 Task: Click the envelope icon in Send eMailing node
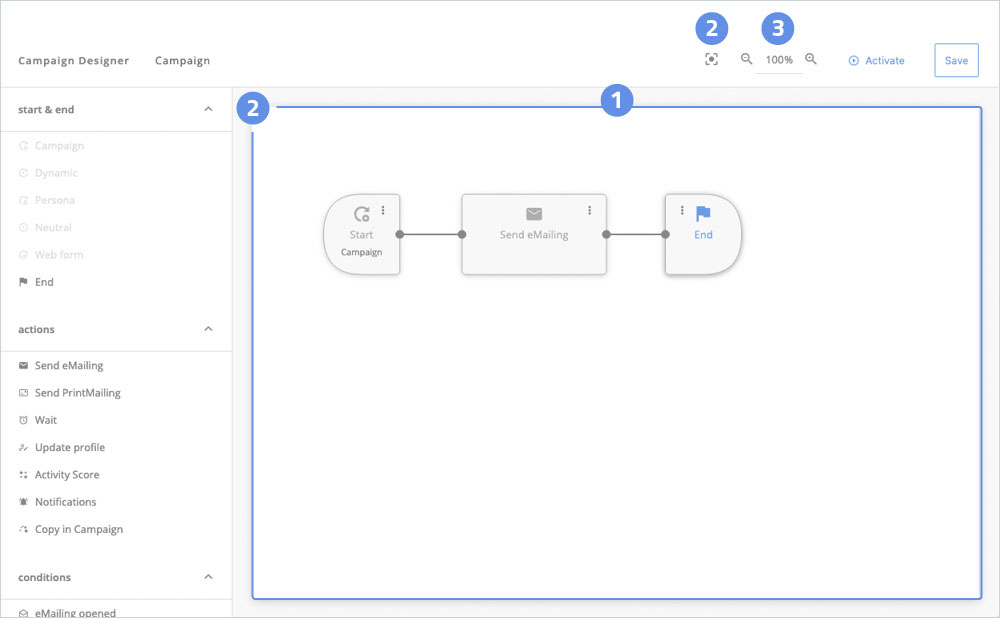[534, 214]
